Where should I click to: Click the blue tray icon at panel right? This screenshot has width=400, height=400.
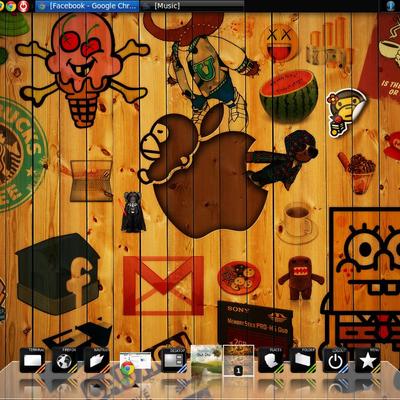391,6
